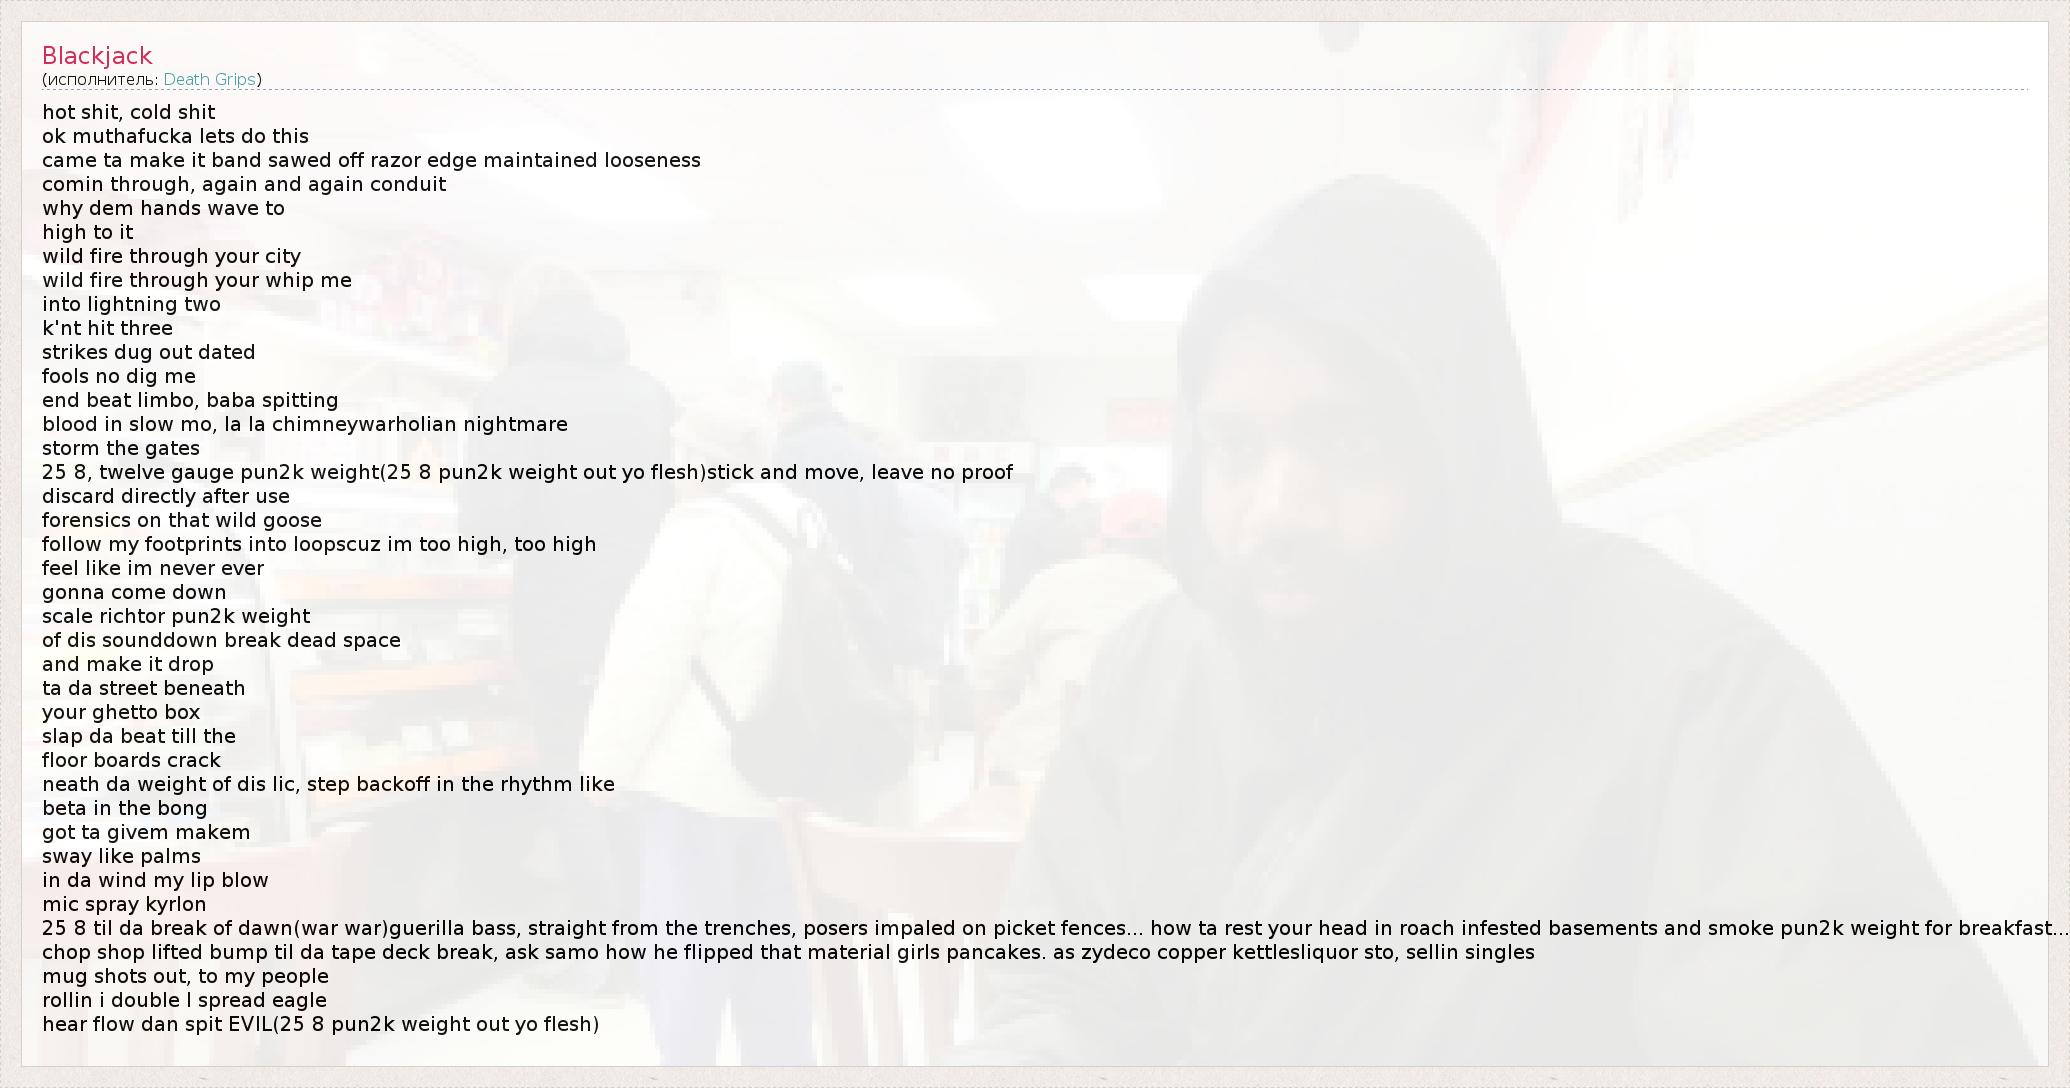Click the line "mic spray kyrlon"
2070x1088 pixels.
point(124,904)
